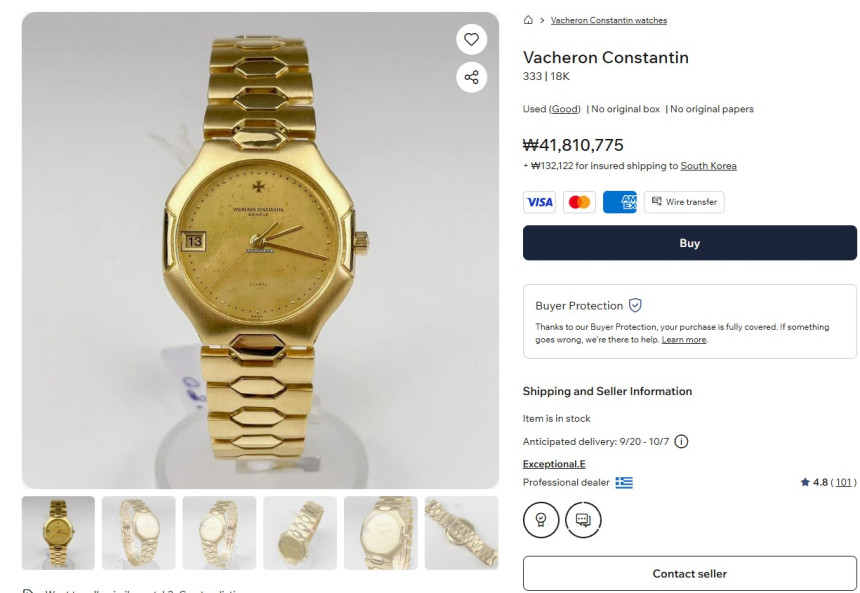Open Learn more about Buyer Protection

[x=683, y=340]
